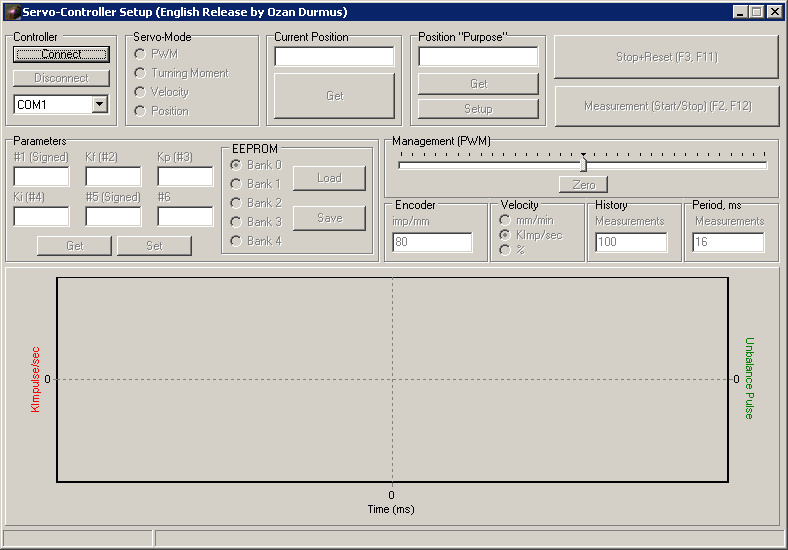Click the Kp (#3) parameter field
Image resolution: width=788 pixels, height=550 pixels.
click(185, 177)
